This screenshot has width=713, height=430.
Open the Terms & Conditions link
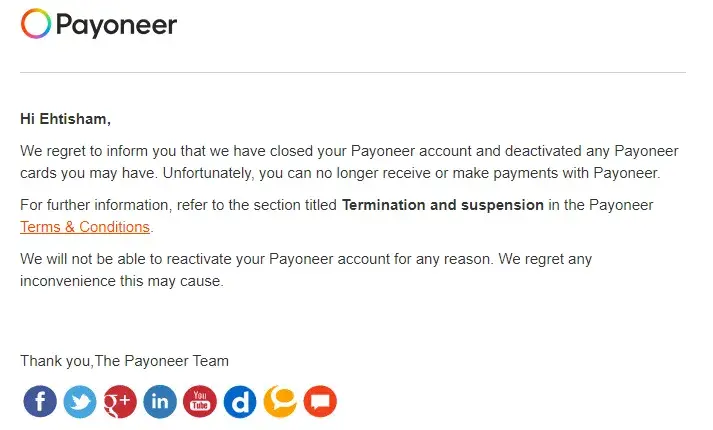85,227
